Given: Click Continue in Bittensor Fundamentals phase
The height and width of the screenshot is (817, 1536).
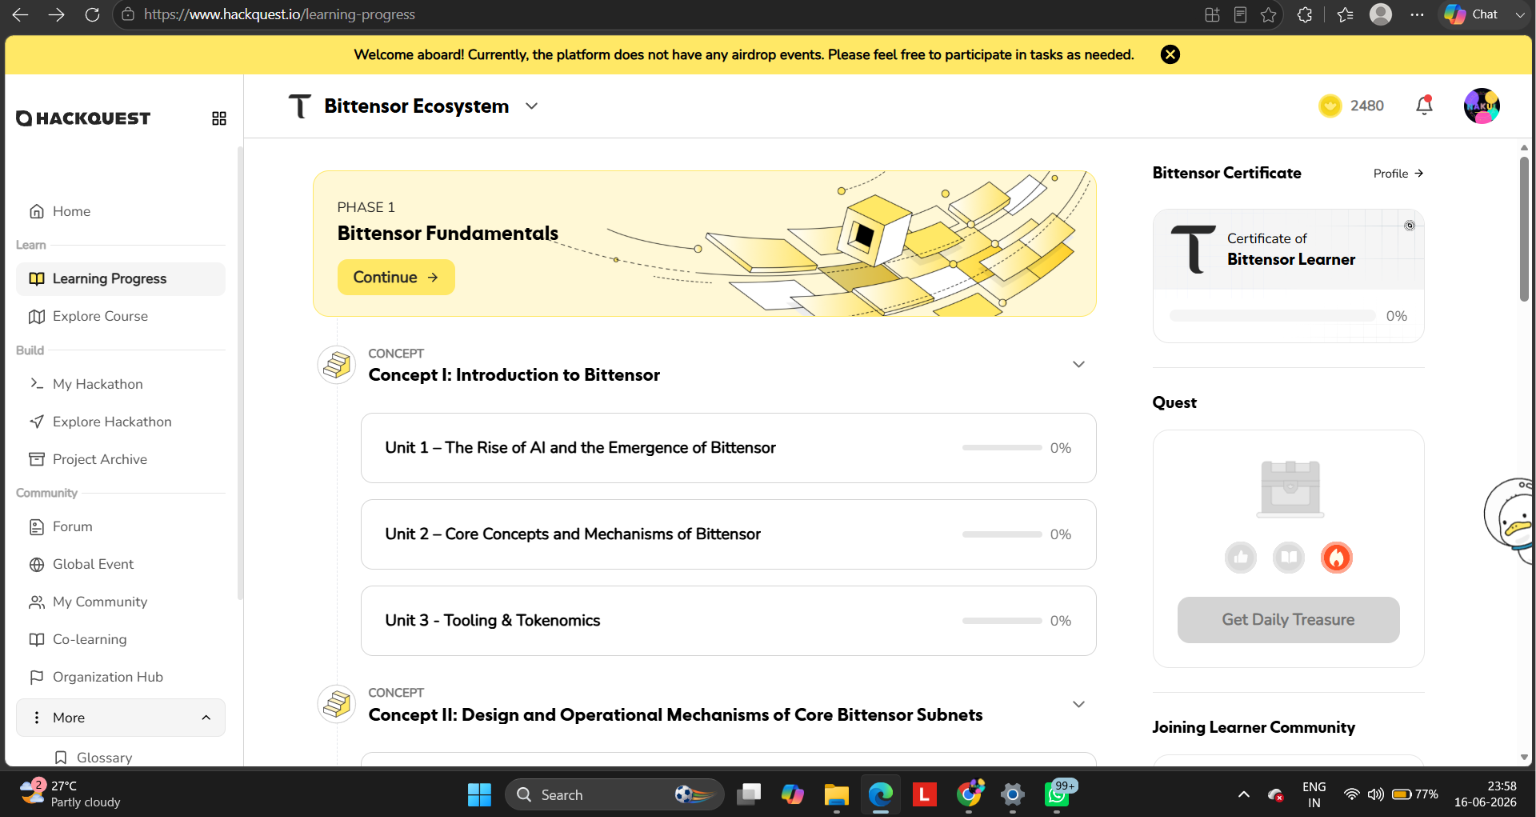Looking at the screenshot, I should tap(396, 277).
